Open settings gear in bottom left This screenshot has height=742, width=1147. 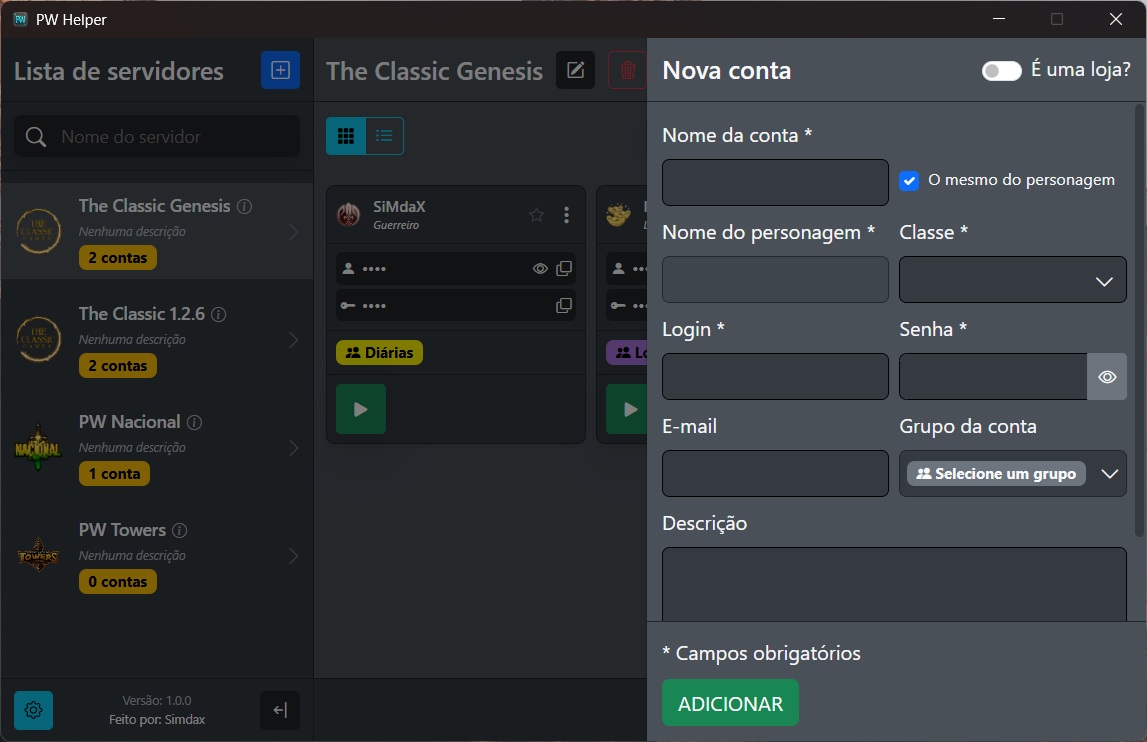click(x=33, y=710)
